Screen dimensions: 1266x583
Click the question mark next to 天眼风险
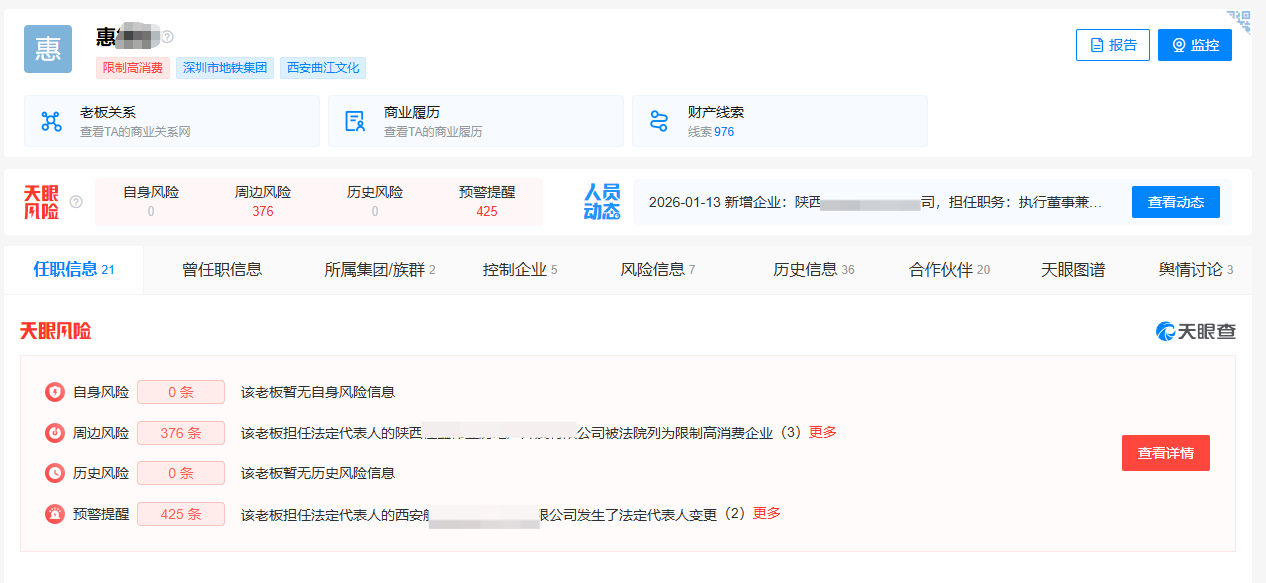coord(78,201)
